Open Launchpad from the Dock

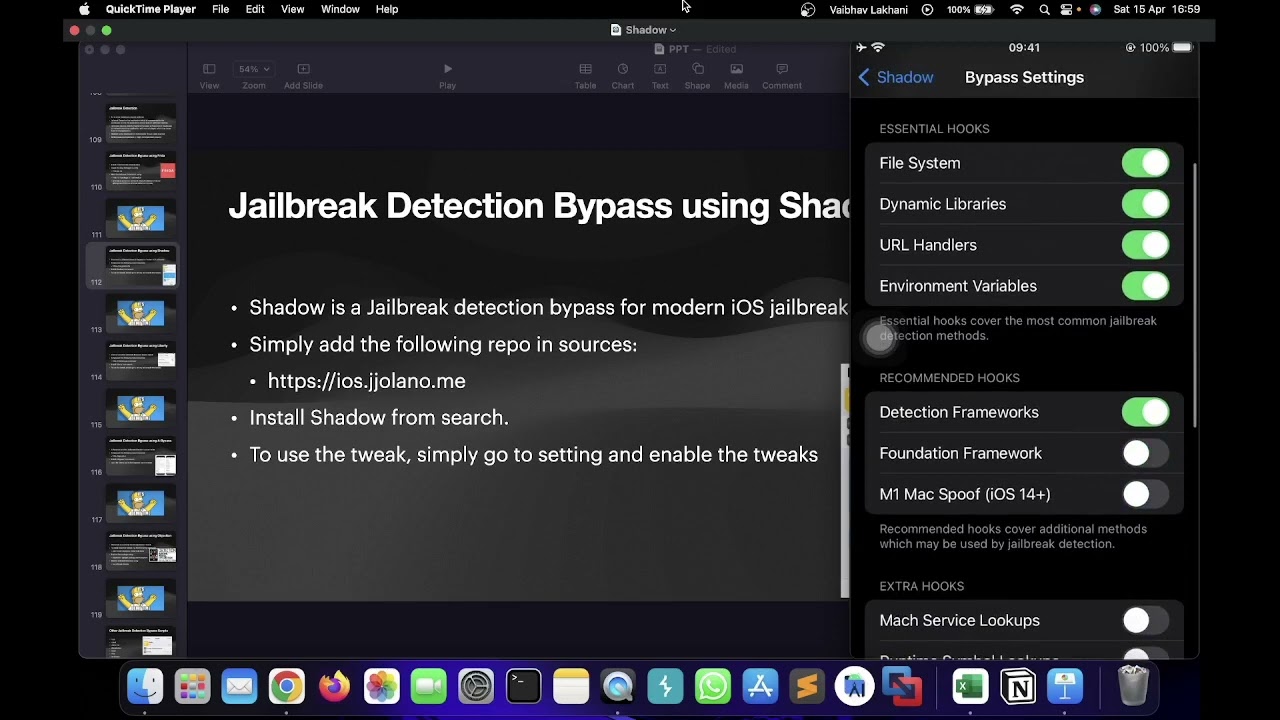[192, 687]
